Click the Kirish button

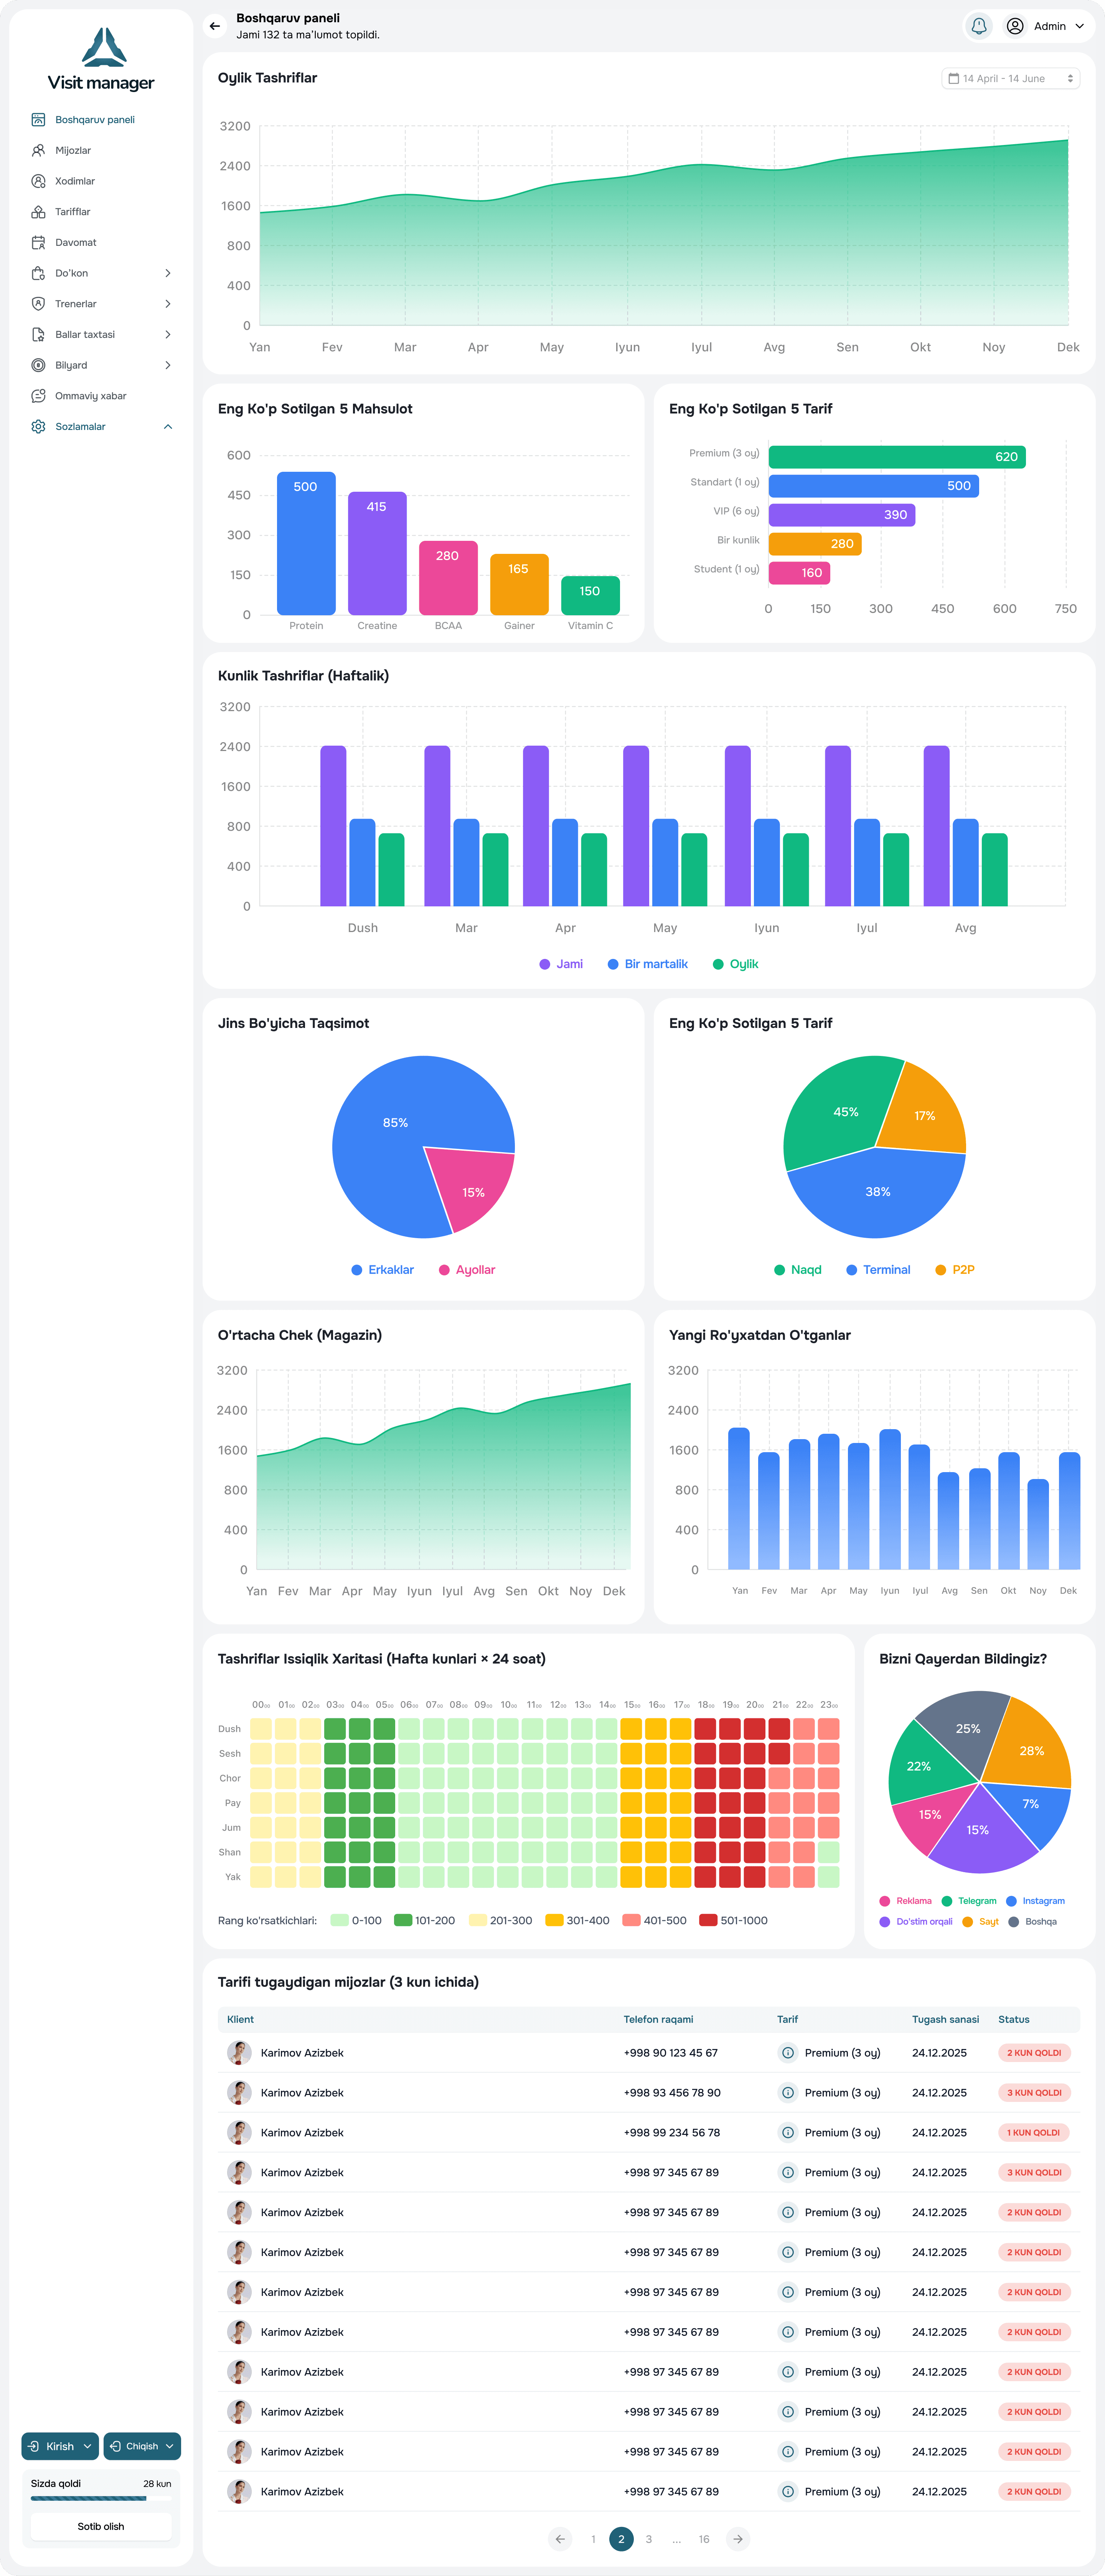click(x=60, y=2446)
